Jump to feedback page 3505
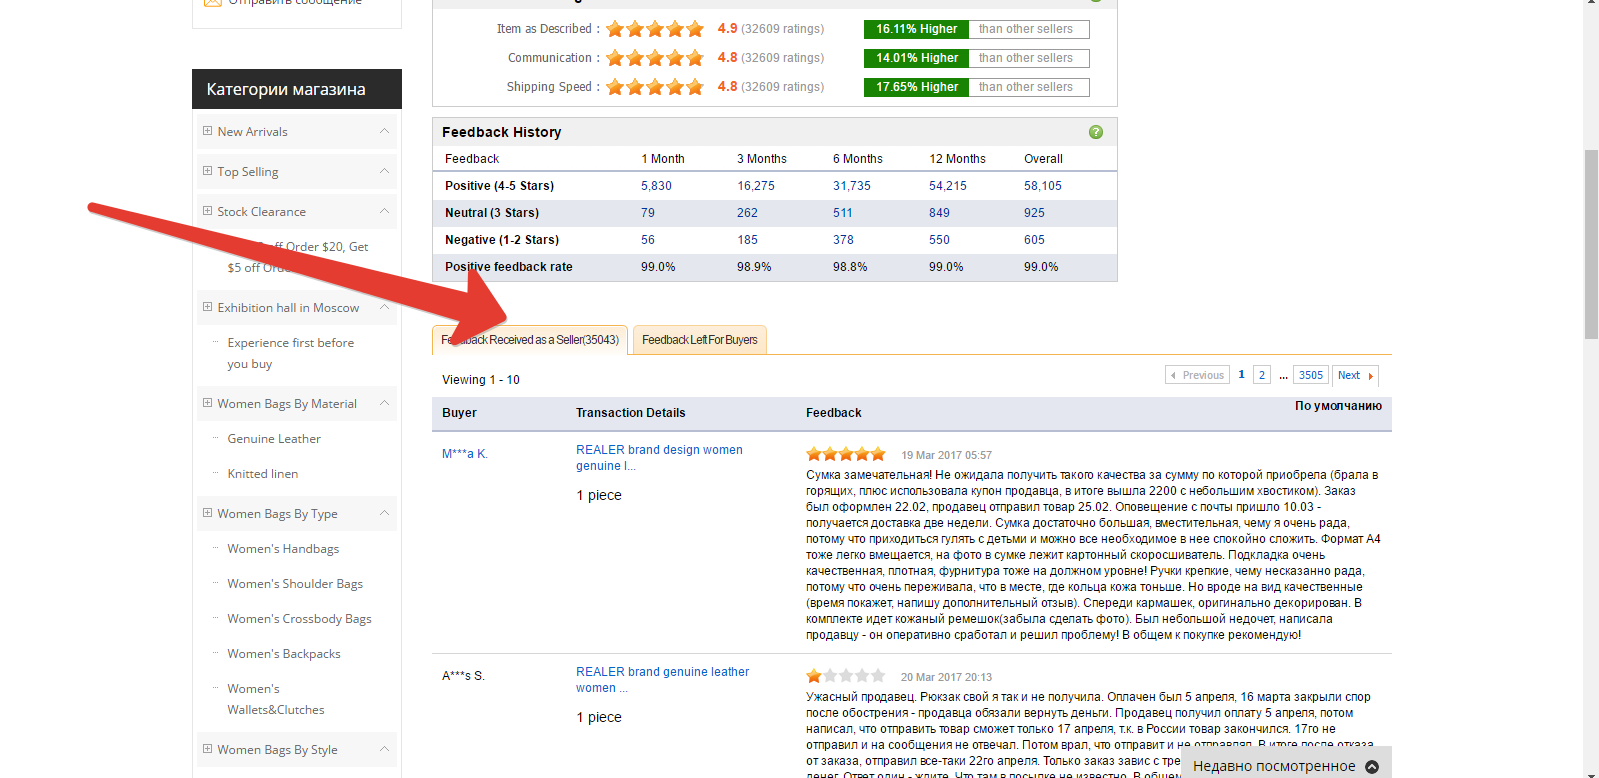1599x778 pixels. [x=1311, y=375]
